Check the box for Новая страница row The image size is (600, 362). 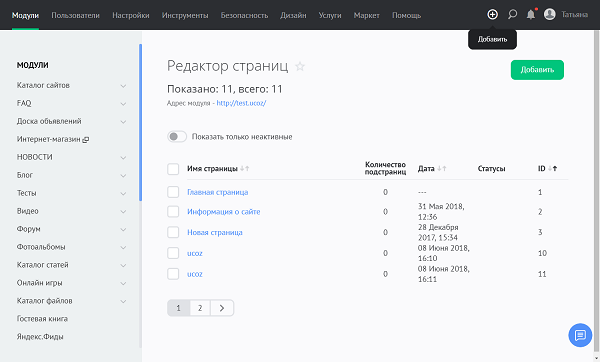(173, 232)
